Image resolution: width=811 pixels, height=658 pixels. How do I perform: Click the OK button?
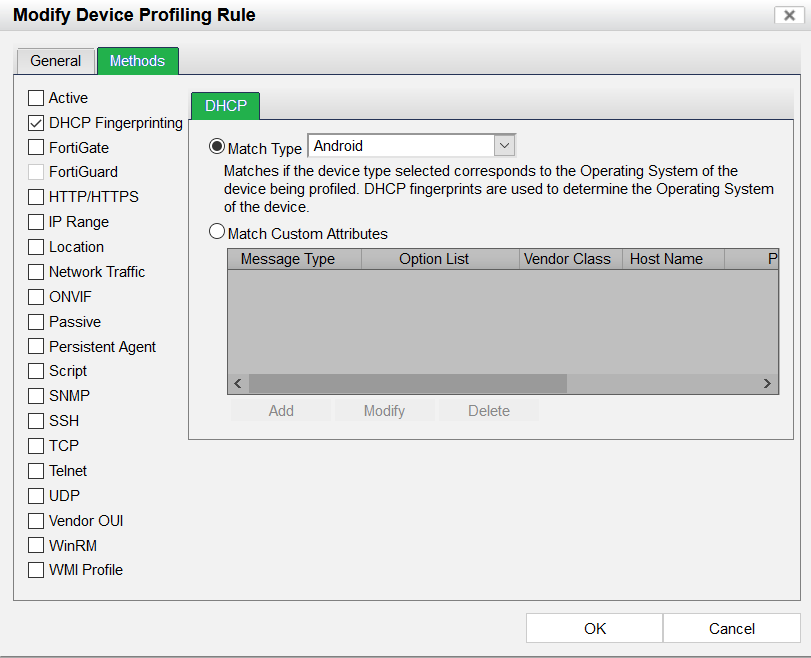coord(595,628)
